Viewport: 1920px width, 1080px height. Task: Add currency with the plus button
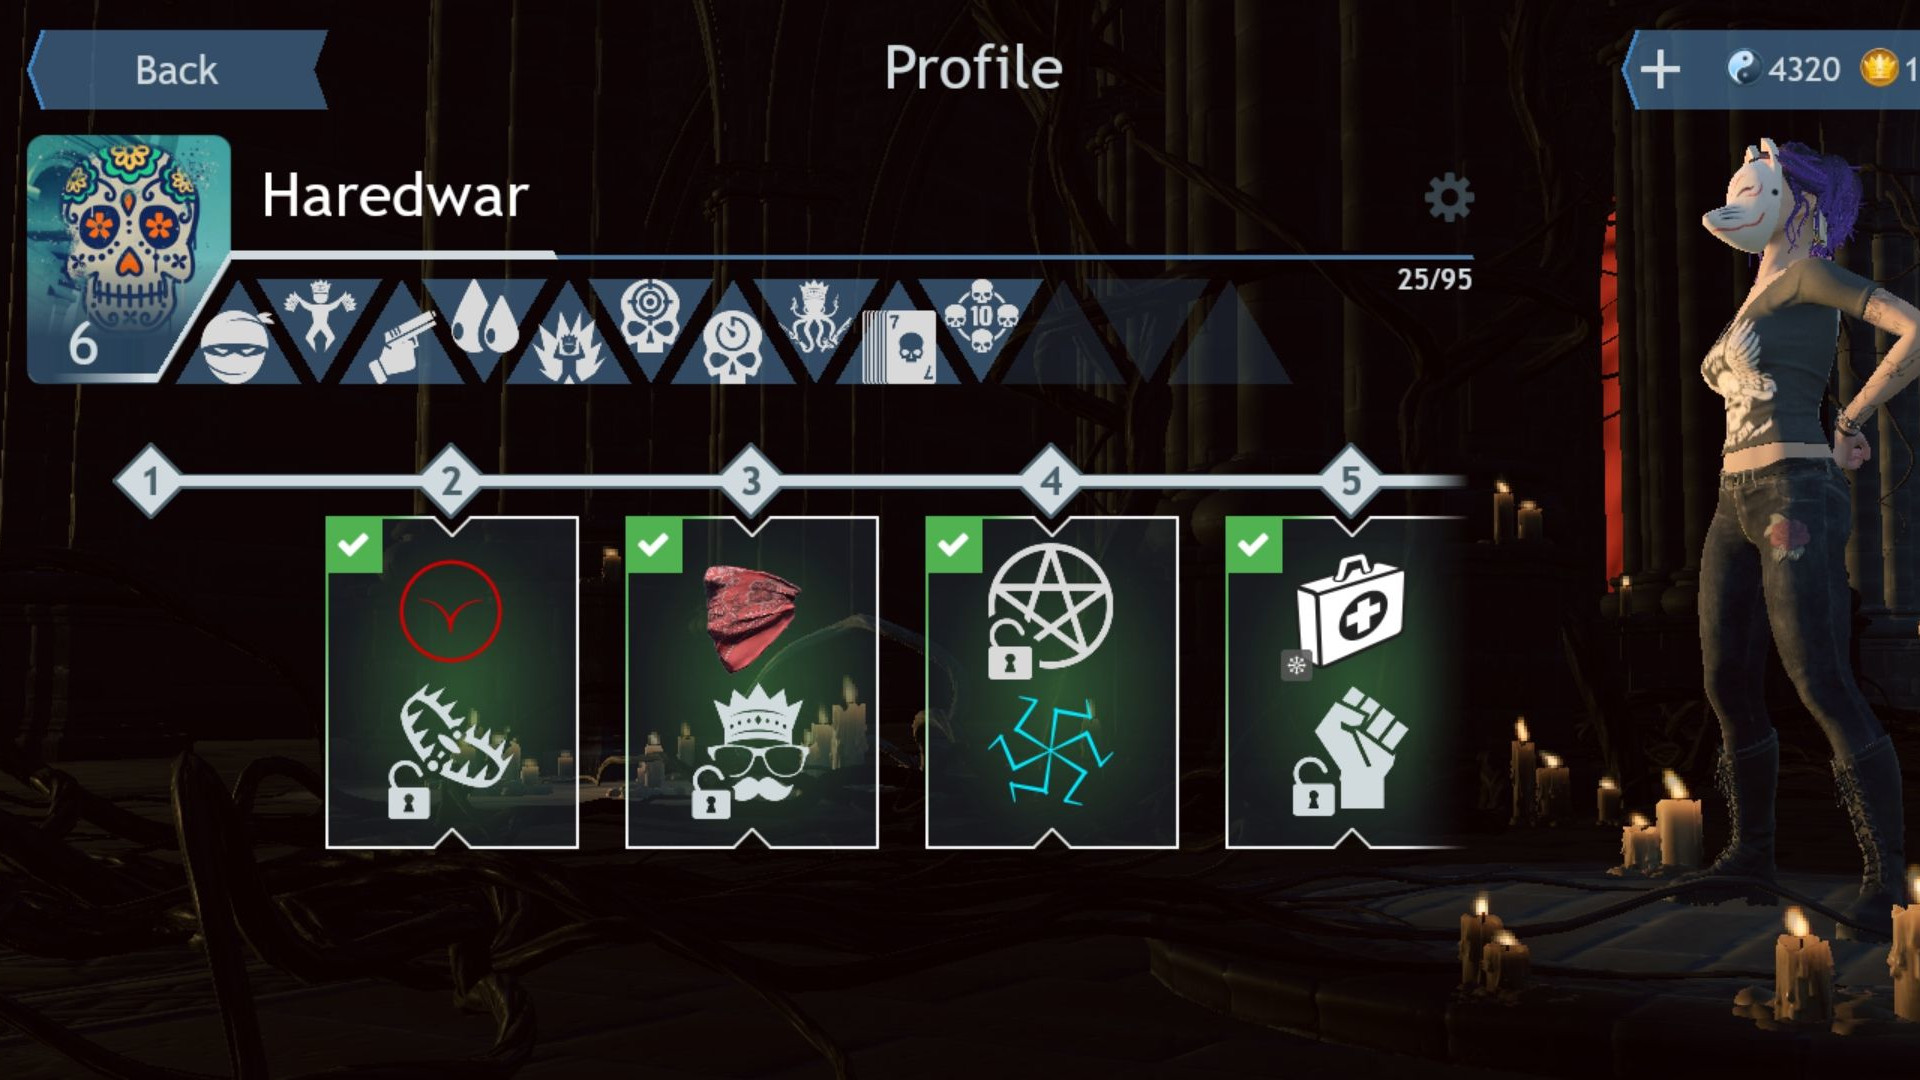(1660, 70)
